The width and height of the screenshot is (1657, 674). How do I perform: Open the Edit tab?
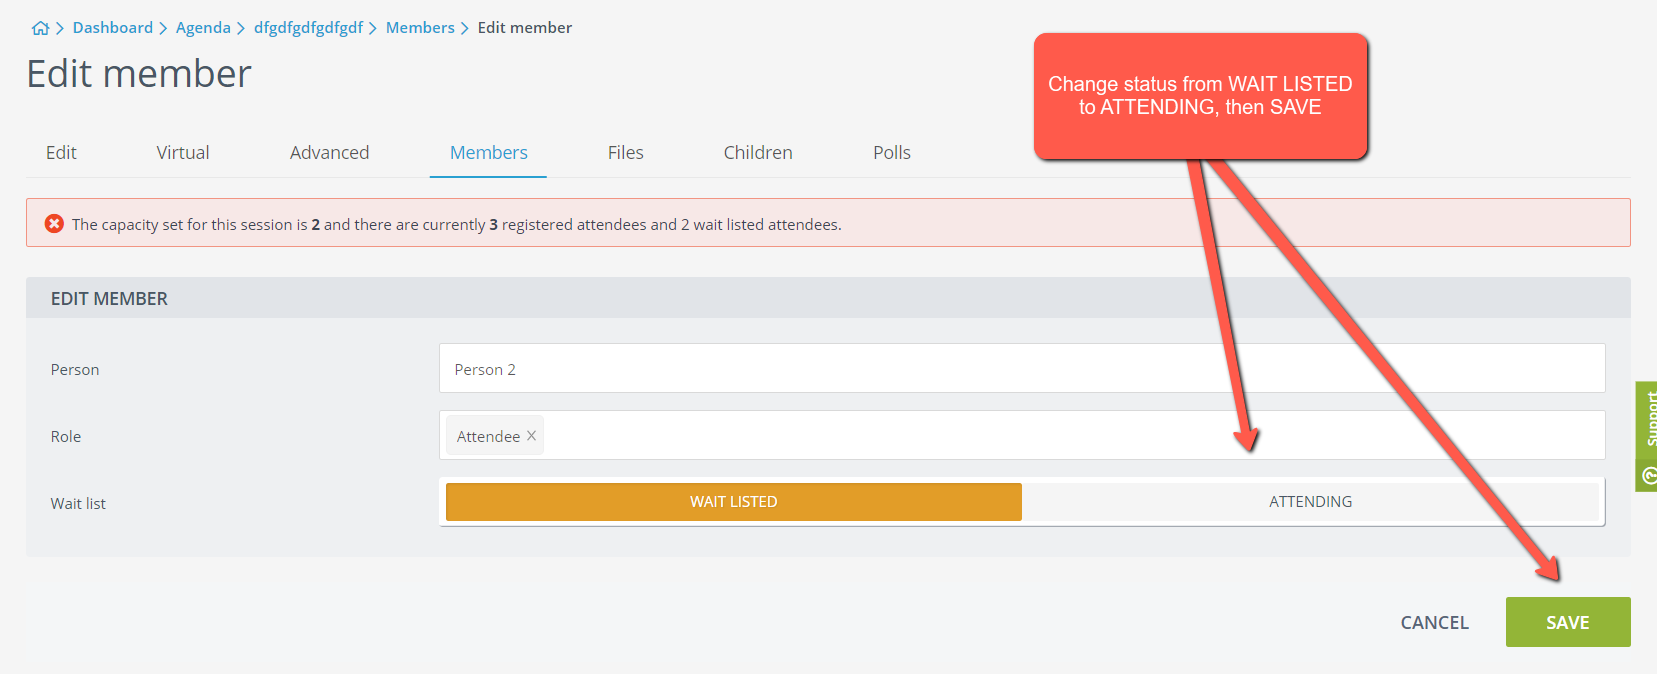(61, 153)
